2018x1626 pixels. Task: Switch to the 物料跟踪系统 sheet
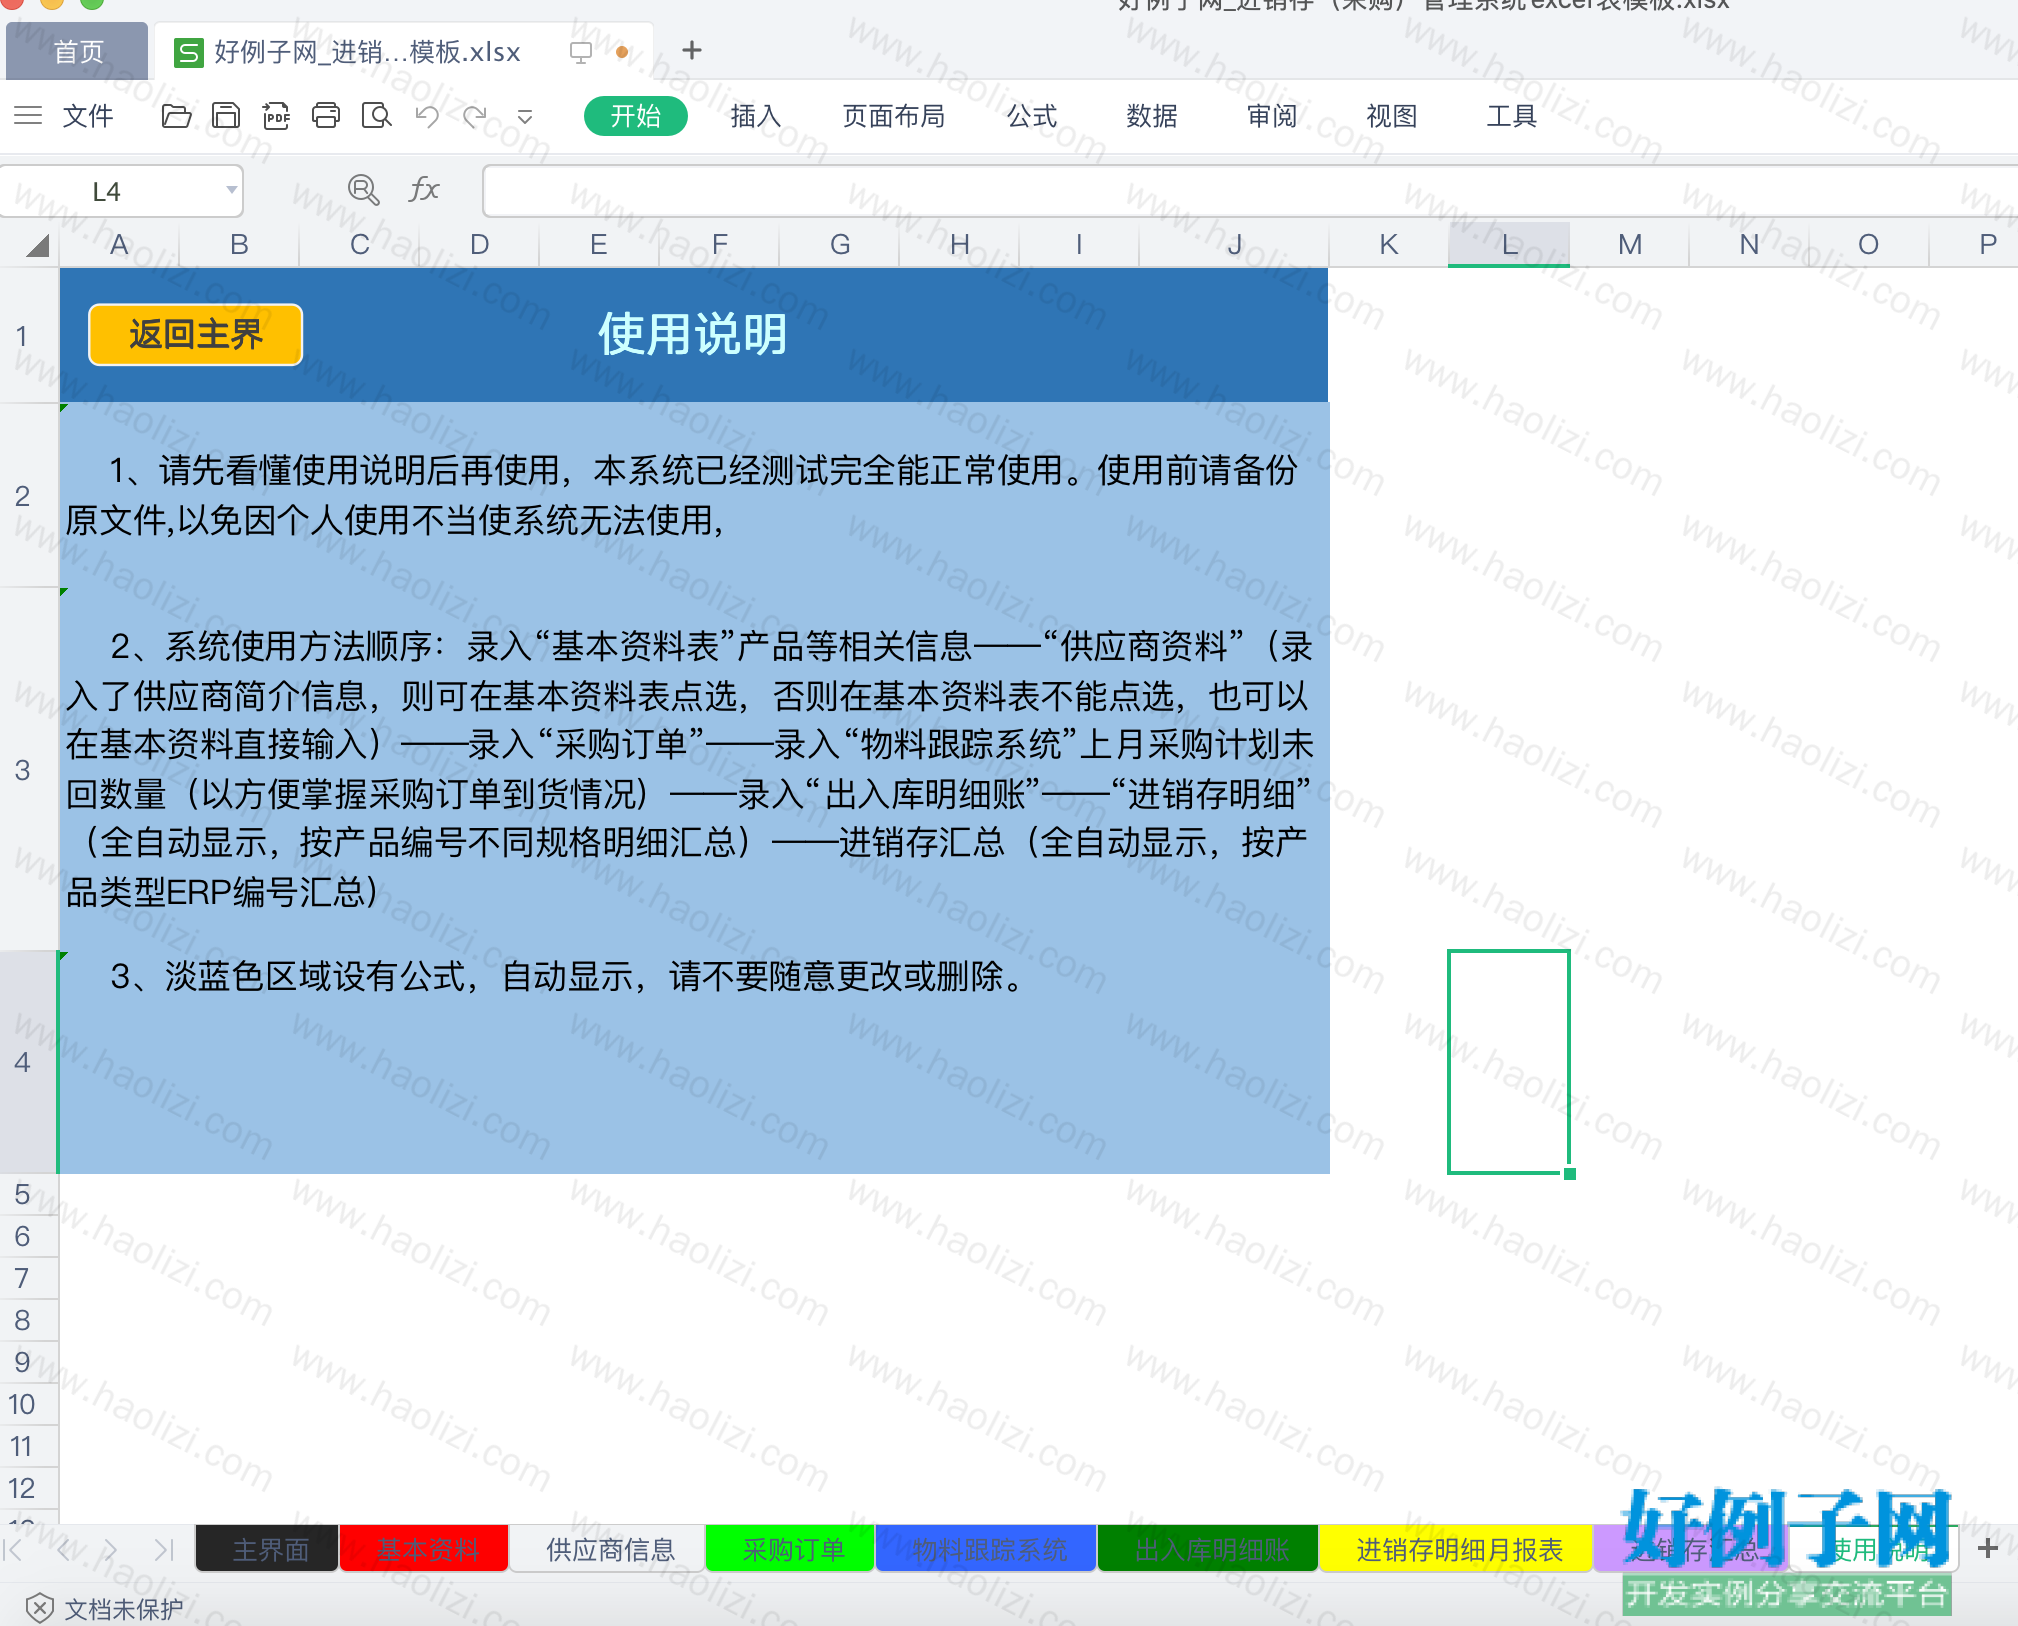point(988,1550)
